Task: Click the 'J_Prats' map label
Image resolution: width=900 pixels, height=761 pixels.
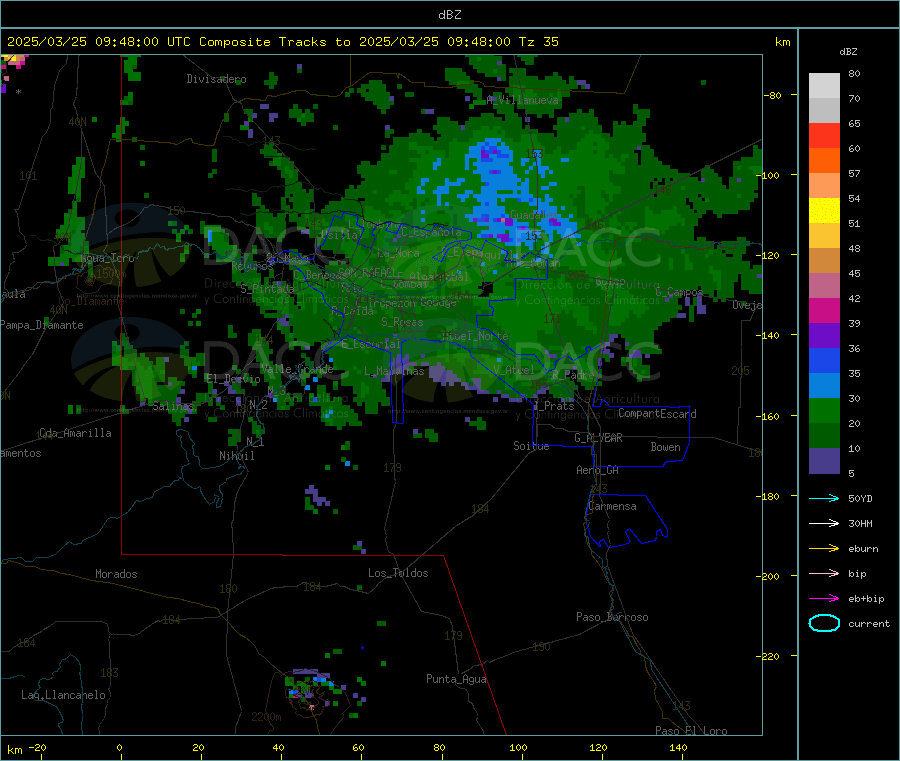Action: (x=553, y=406)
